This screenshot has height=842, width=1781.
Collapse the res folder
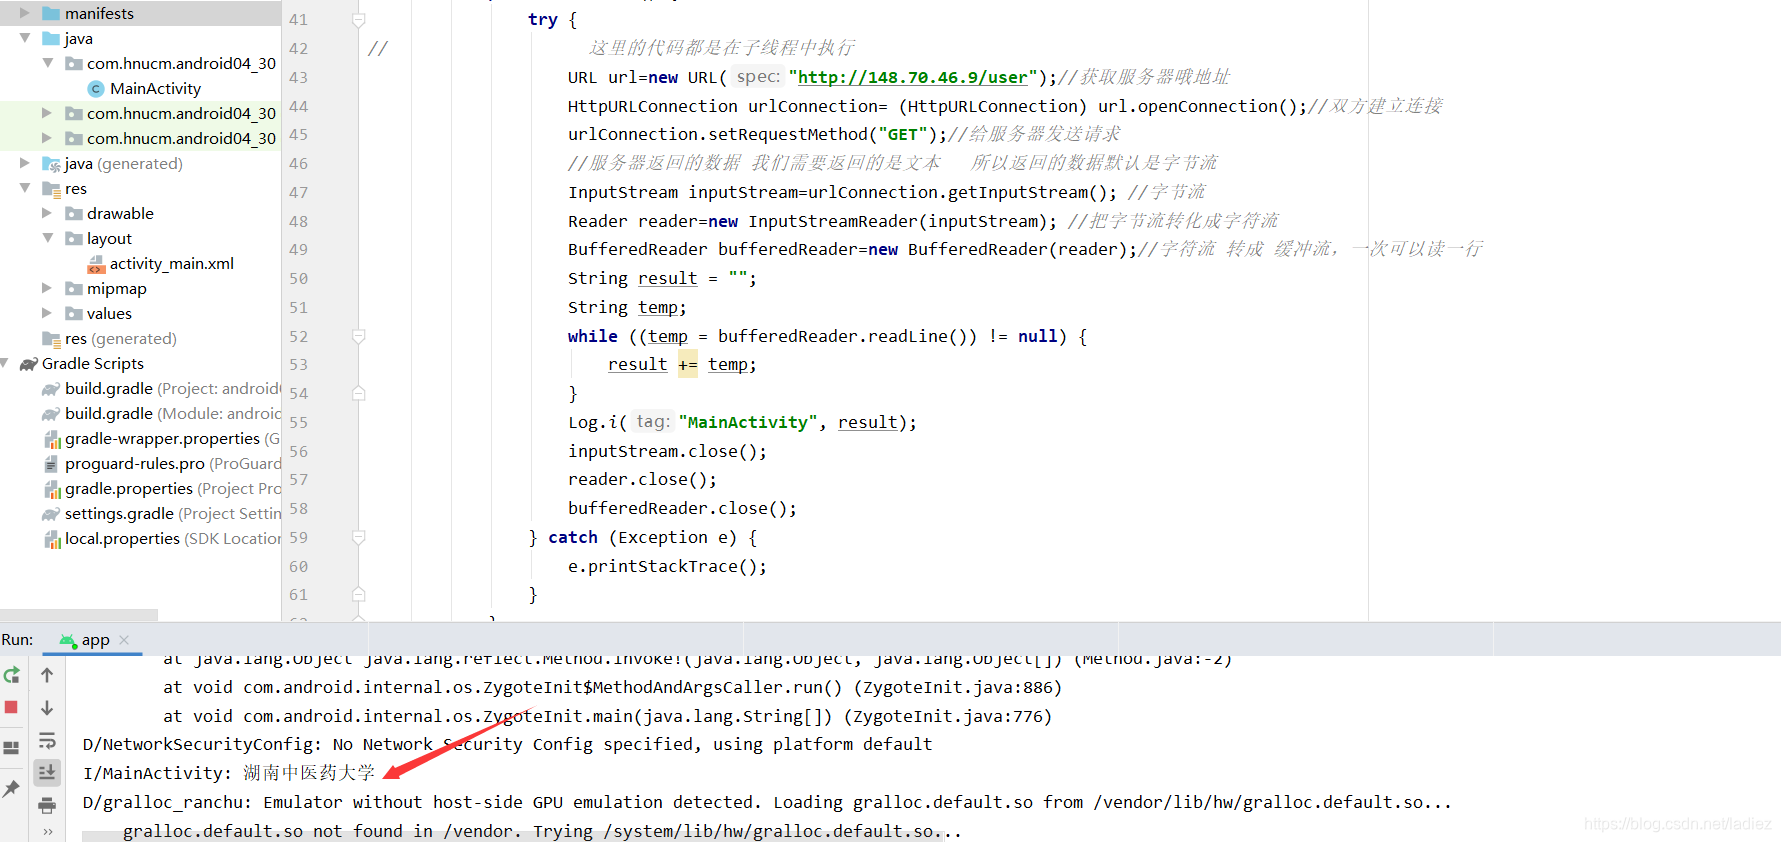click(25, 188)
